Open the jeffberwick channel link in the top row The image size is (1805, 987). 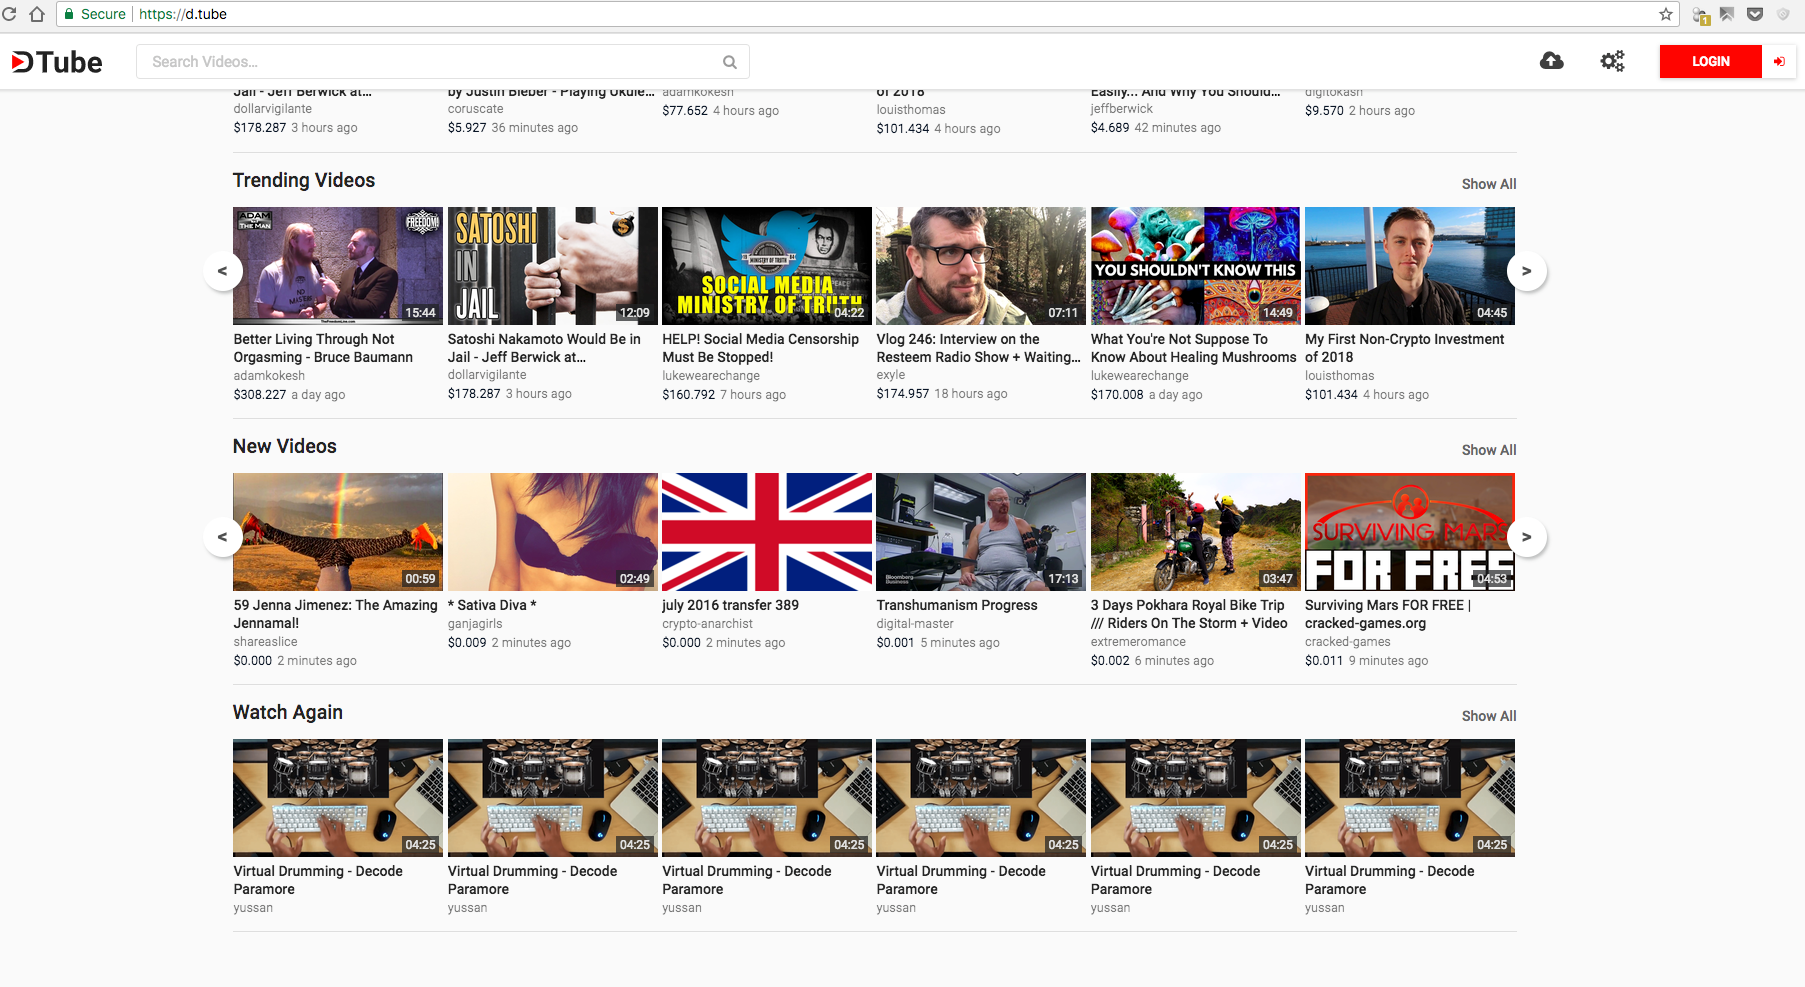(1122, 109)
